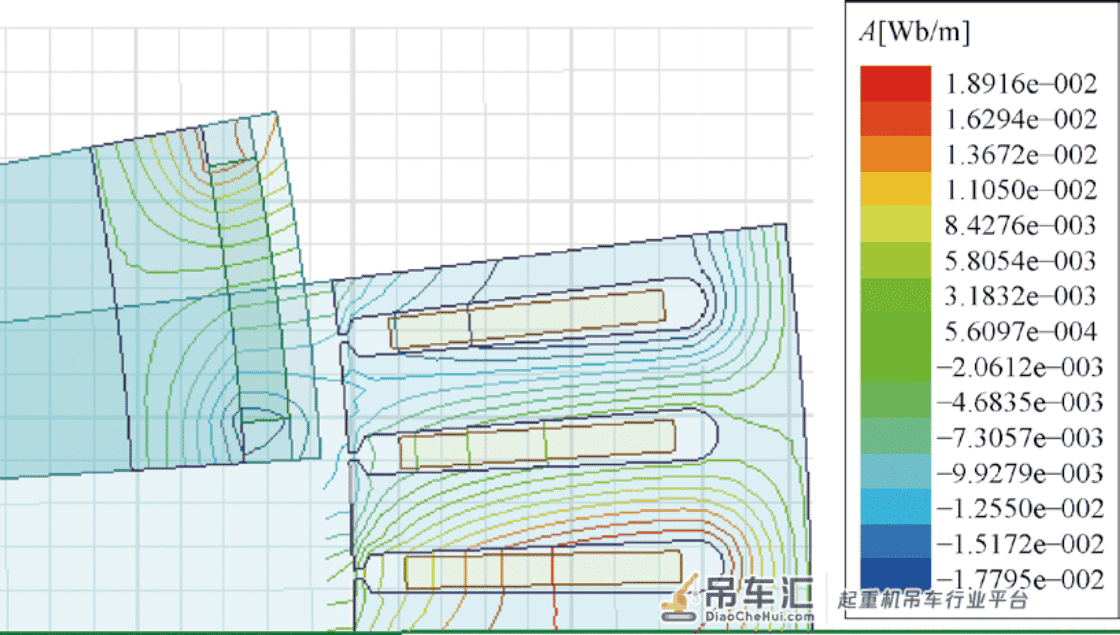Click the 起重机吊车行业平台 caption text
This screenshot has width=1120, height=635.
[x=933, y=599]
